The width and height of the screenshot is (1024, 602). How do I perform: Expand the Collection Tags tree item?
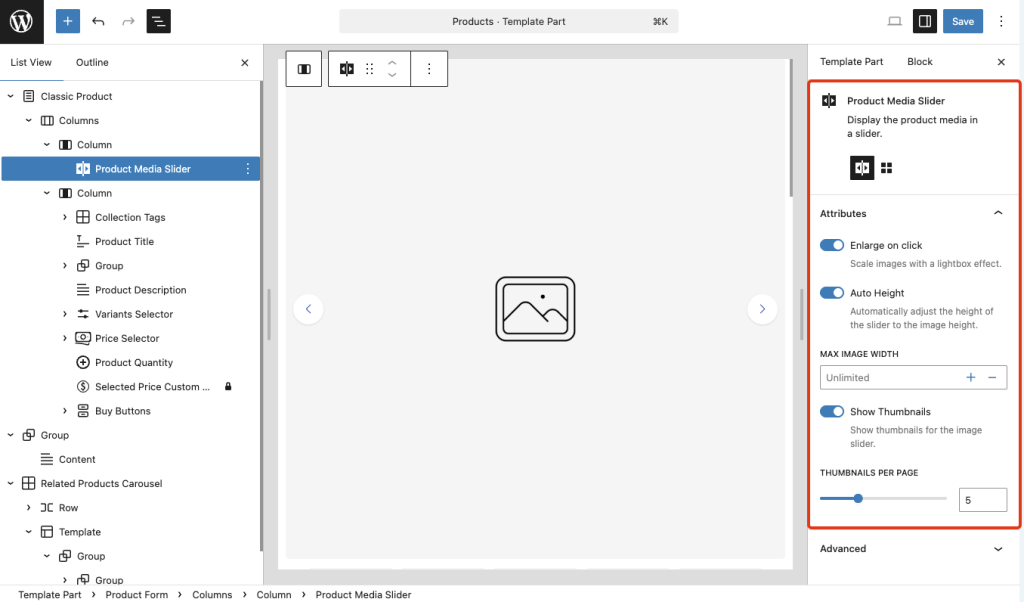coord(65,217)
